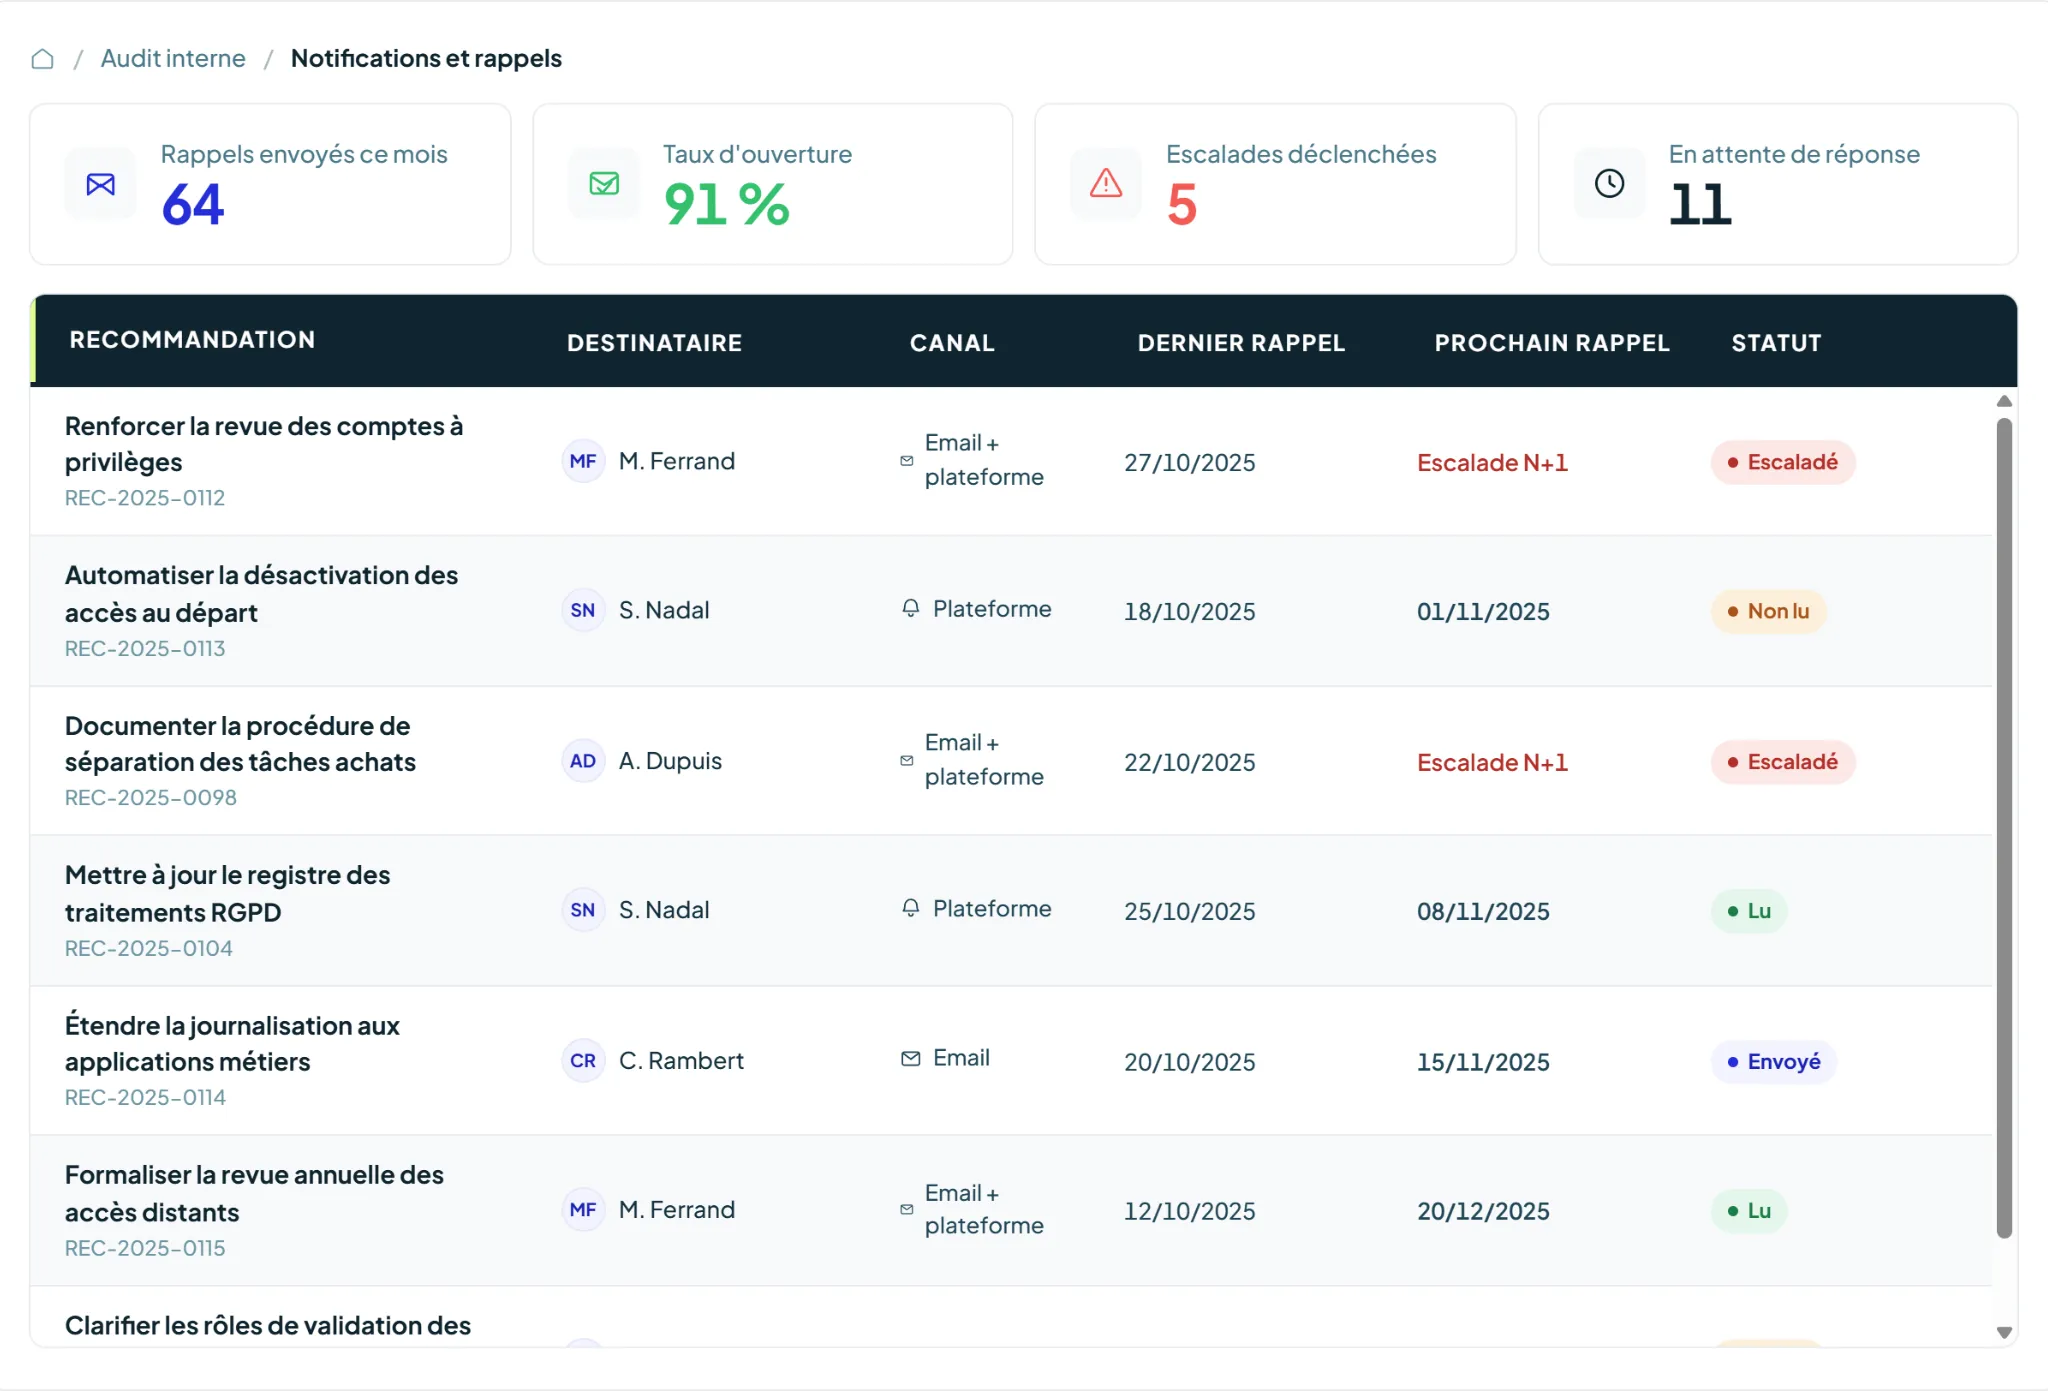The image size is (2048, 1391).
Task: Click the table's vertical scrollbar thumb
Action: (x=2004, y=828)
